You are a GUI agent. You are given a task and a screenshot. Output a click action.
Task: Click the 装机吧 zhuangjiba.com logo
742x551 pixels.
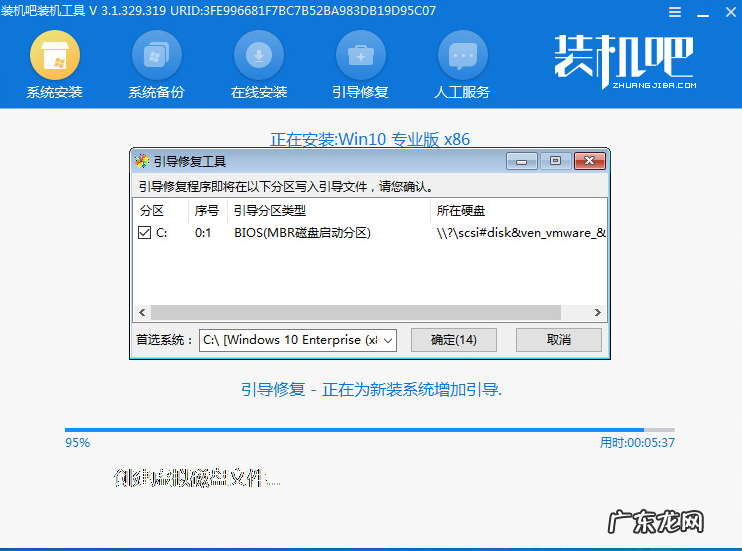[x=625, y=62]
